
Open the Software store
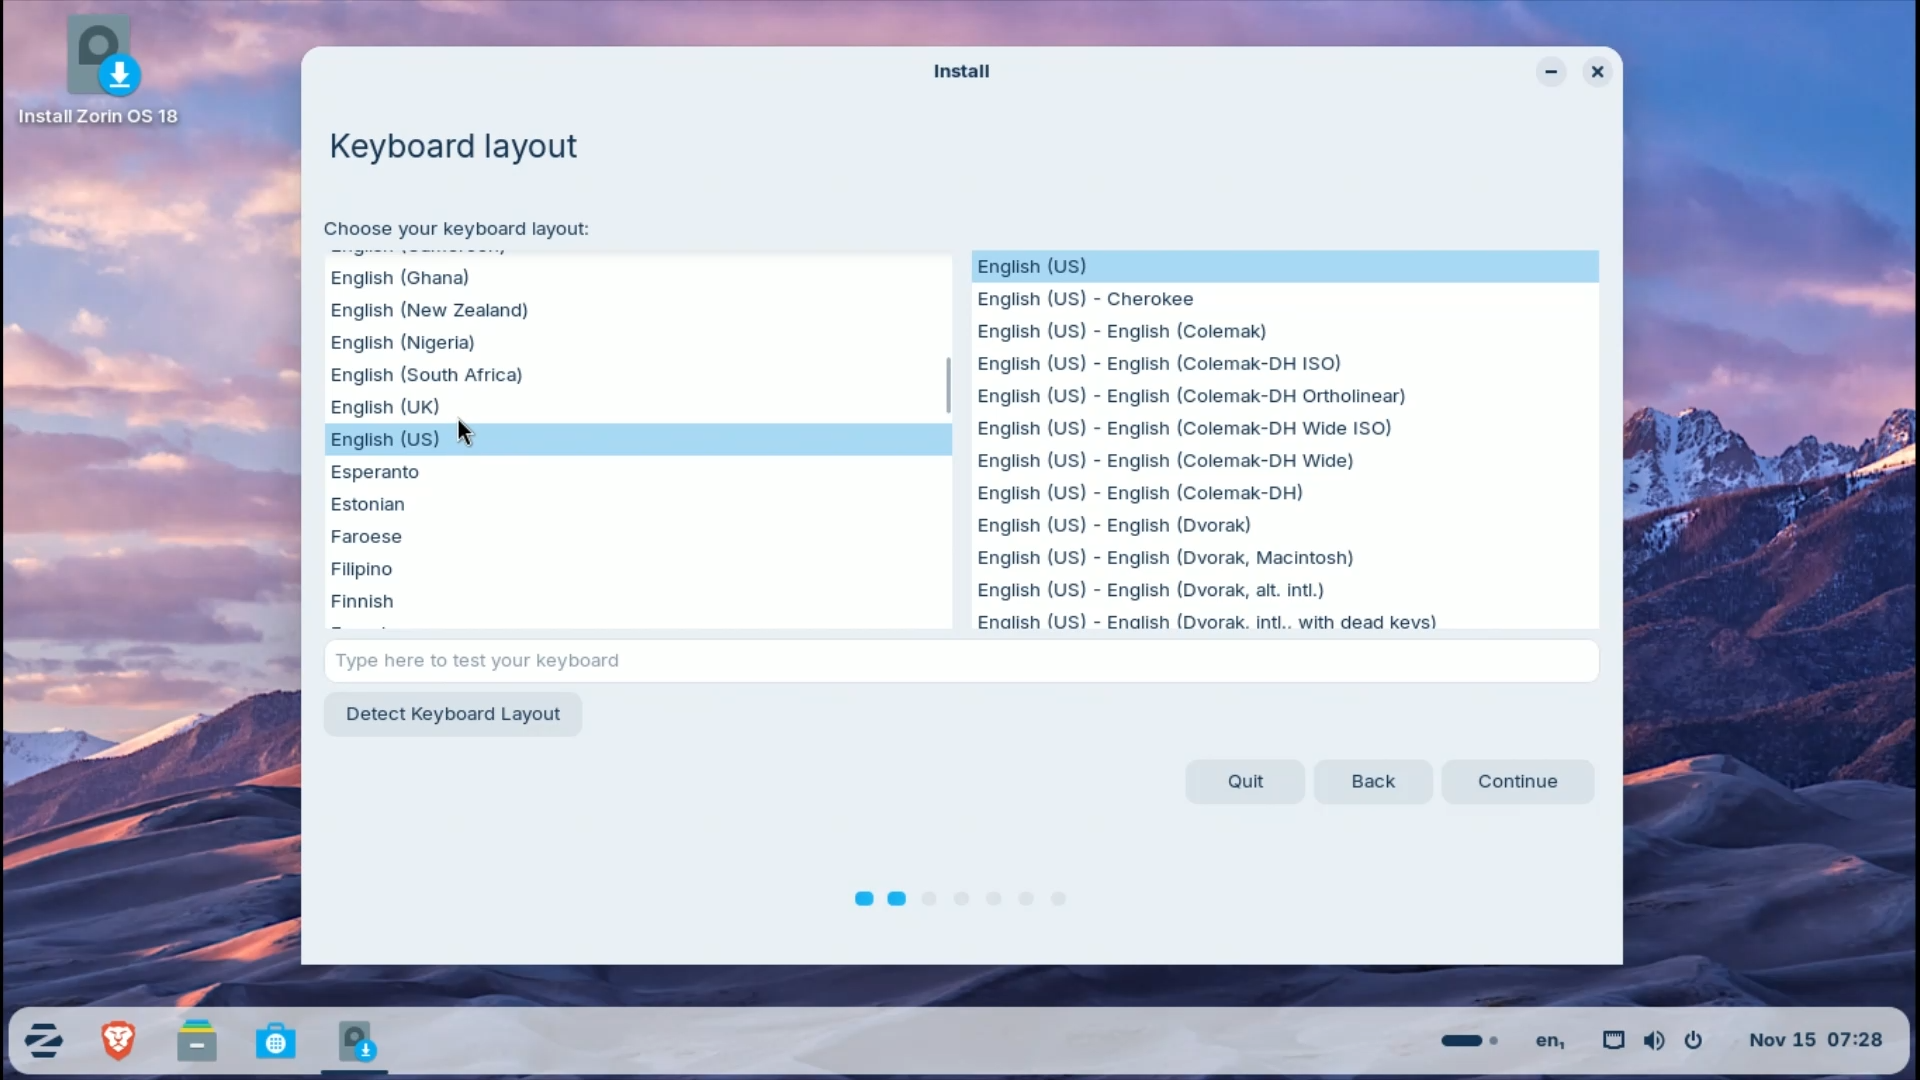click(x=276, y=1040)
